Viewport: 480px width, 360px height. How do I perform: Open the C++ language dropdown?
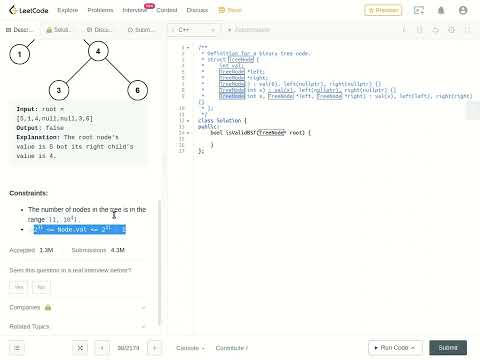(x=193, y=30)
